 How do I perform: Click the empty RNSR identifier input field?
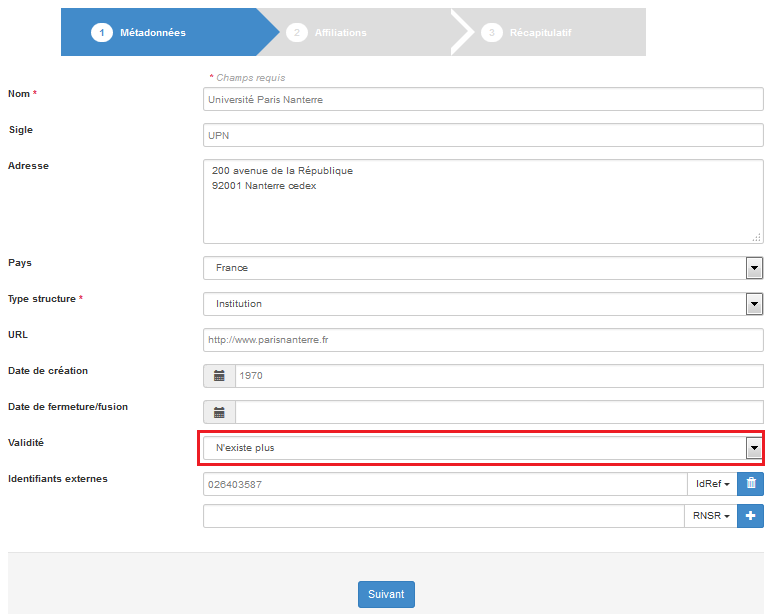444,516
